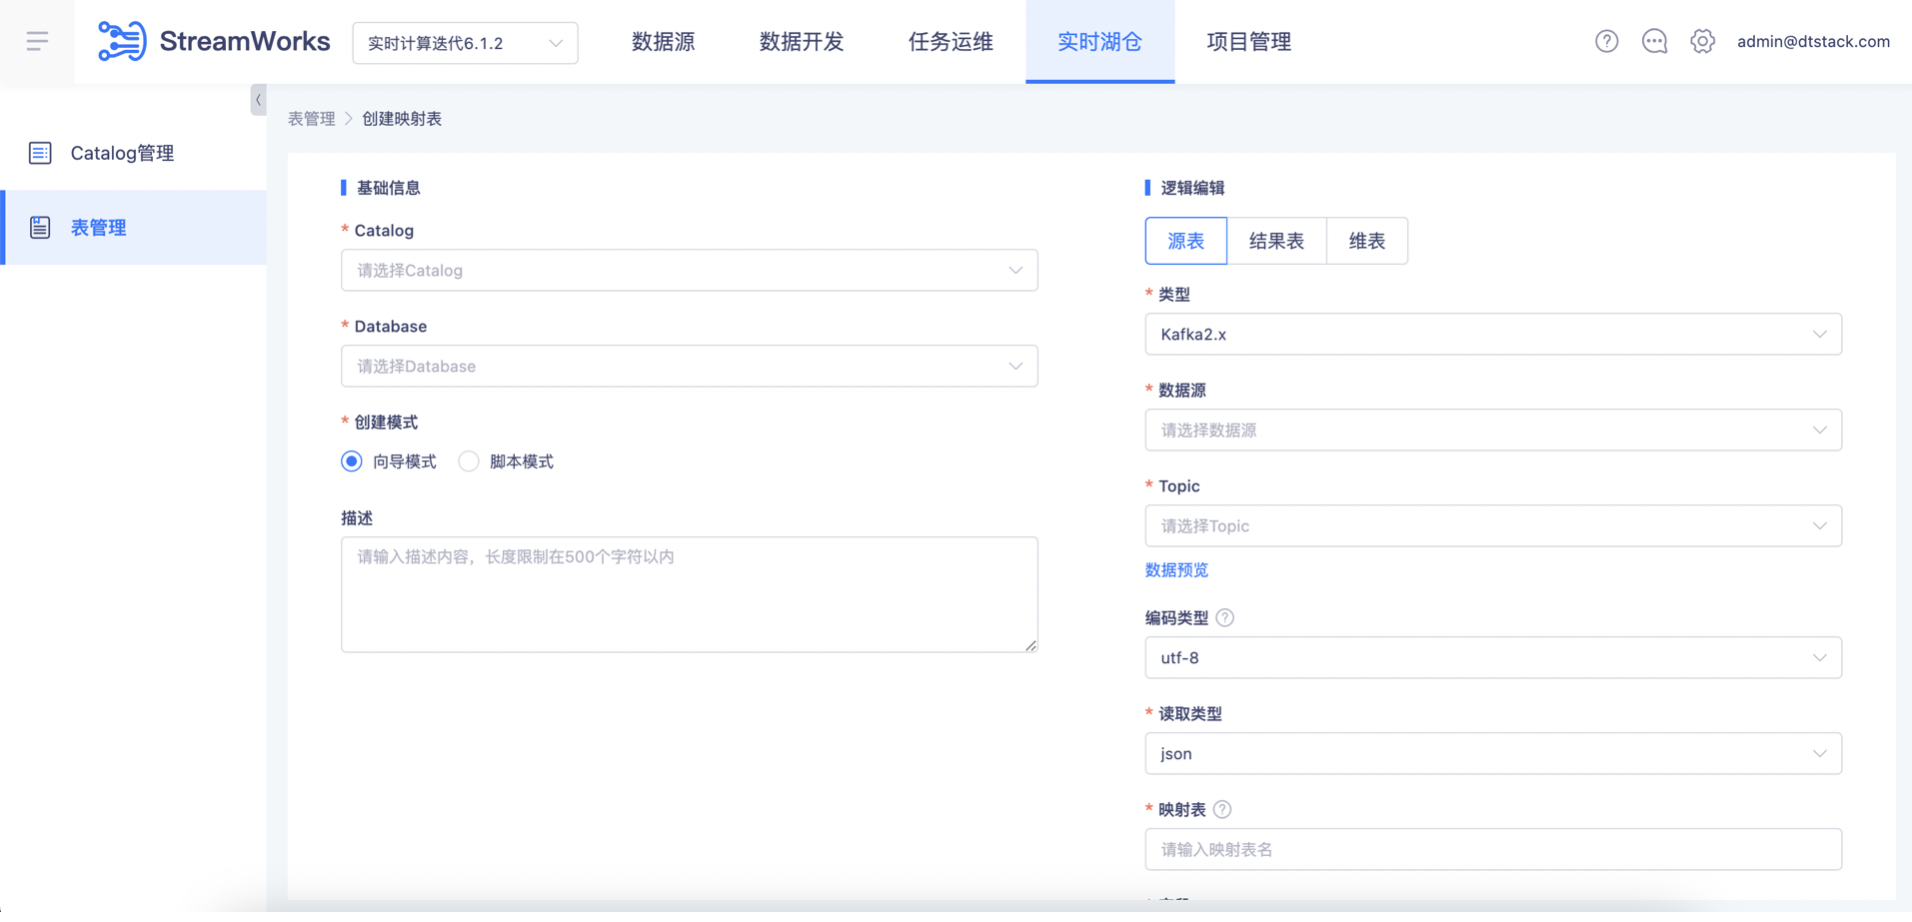Show the 映射表 help tooltip icon
The image size is (1912, 922).
point(1222,809)
